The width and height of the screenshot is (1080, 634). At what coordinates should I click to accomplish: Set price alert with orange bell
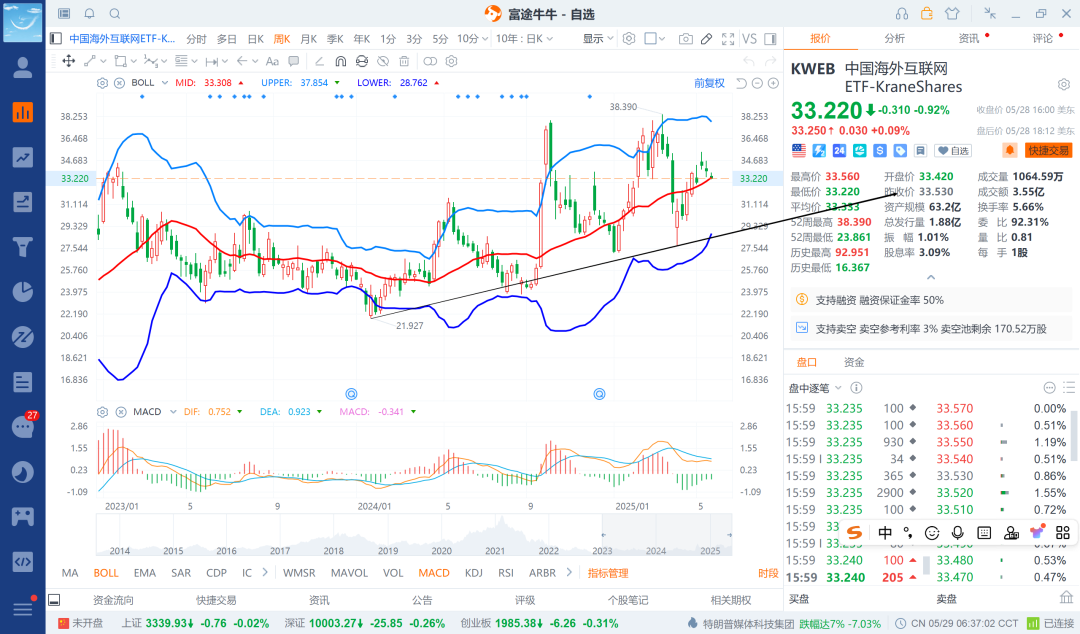[1010, 150]
